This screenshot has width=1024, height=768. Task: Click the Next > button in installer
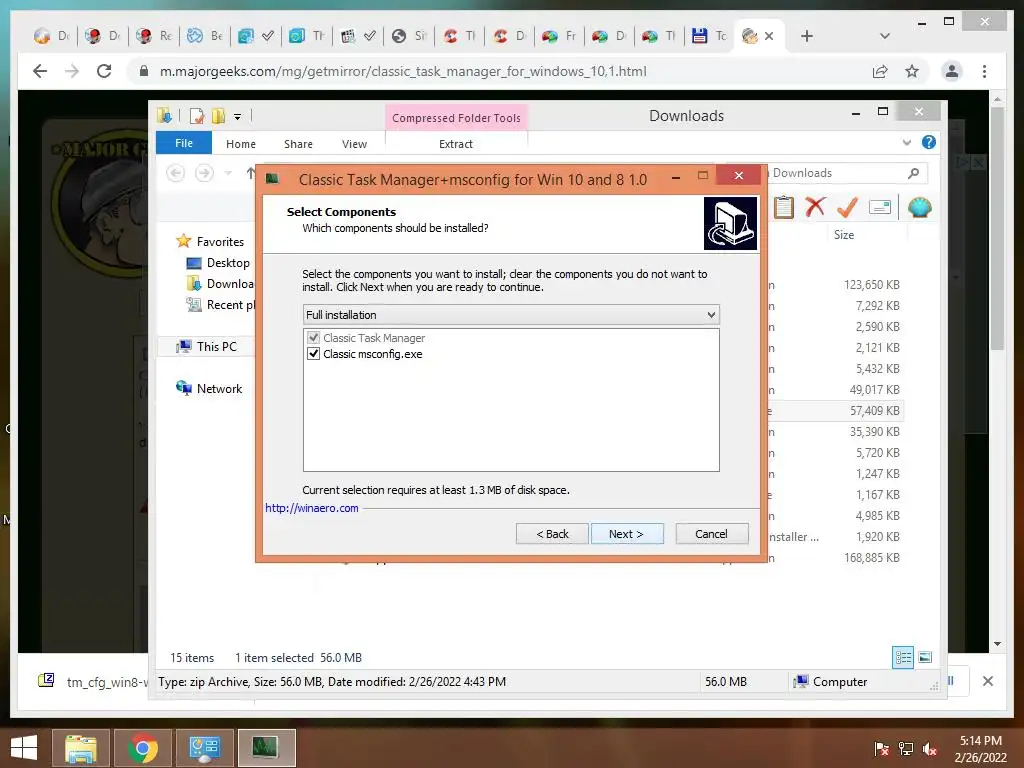(x=626, y=534)
